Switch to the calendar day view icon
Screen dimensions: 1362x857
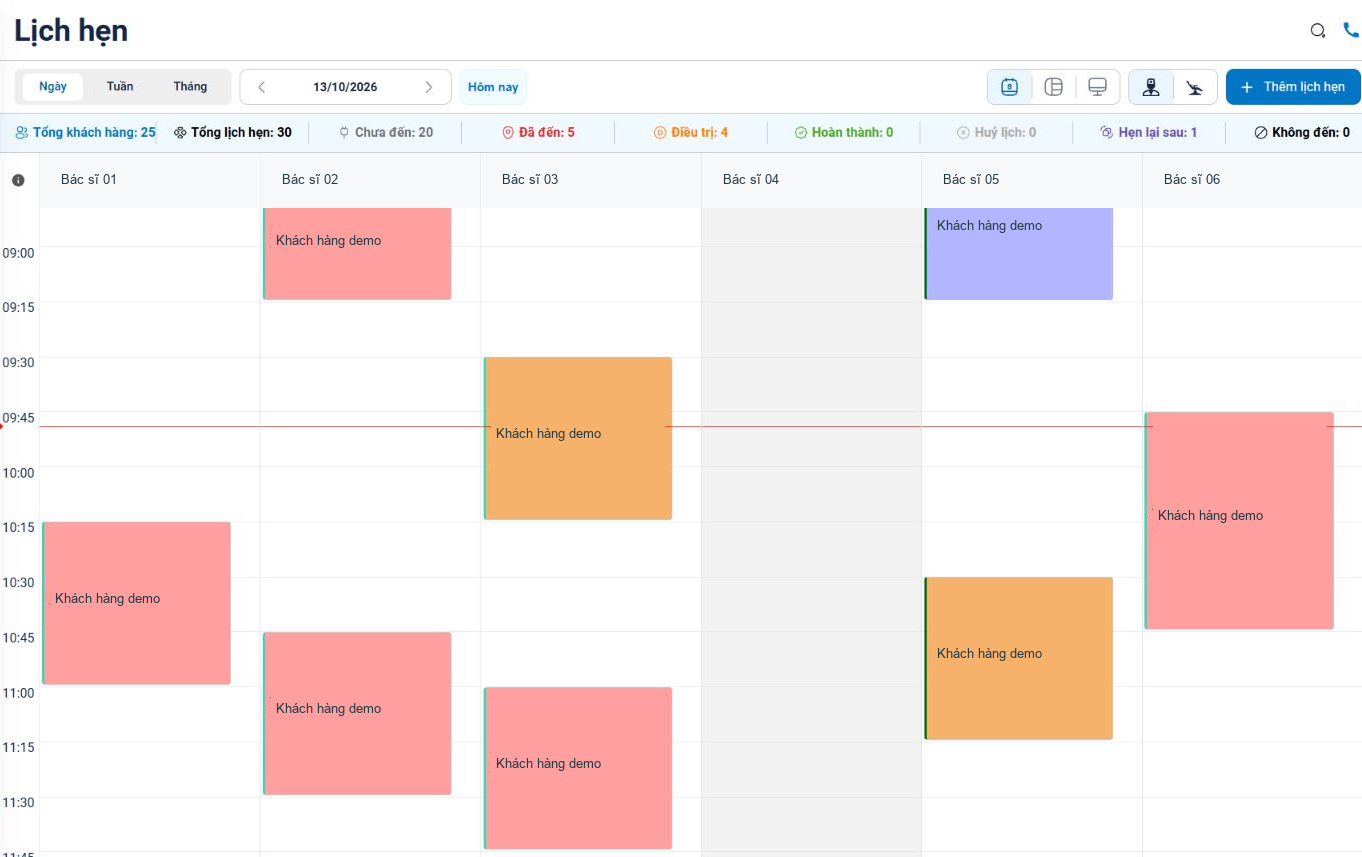[1010, 87]
